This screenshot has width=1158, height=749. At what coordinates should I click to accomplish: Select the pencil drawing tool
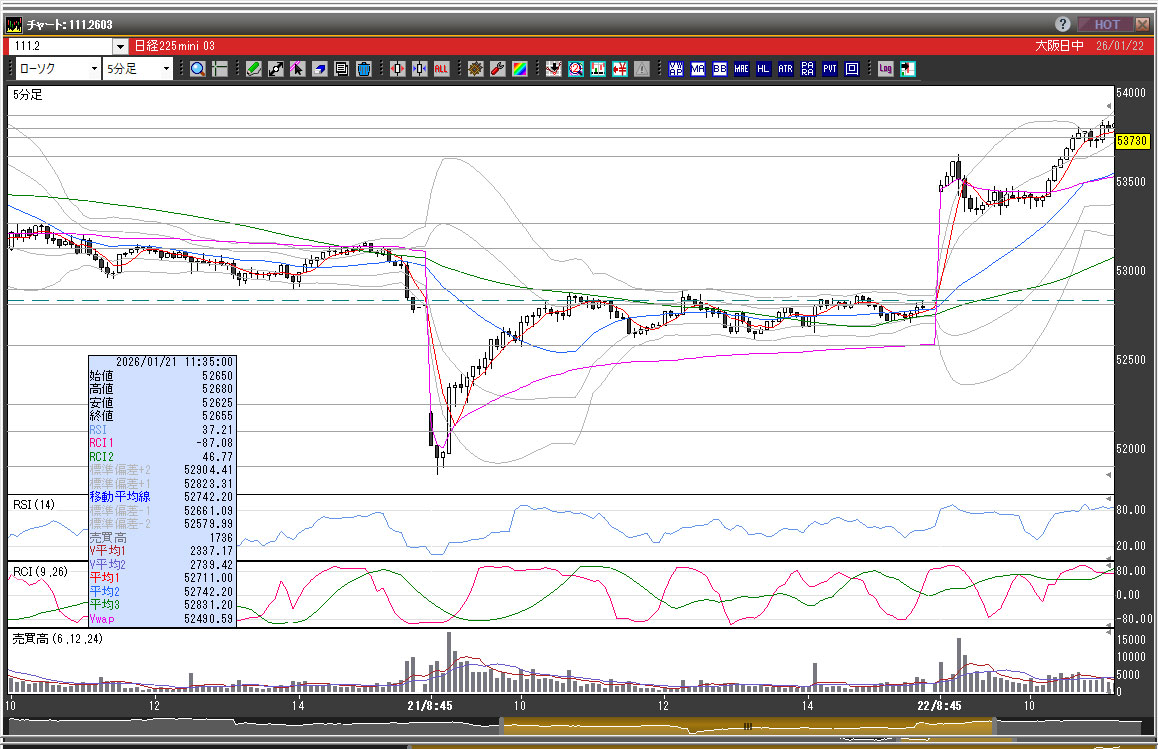[254, 69]
